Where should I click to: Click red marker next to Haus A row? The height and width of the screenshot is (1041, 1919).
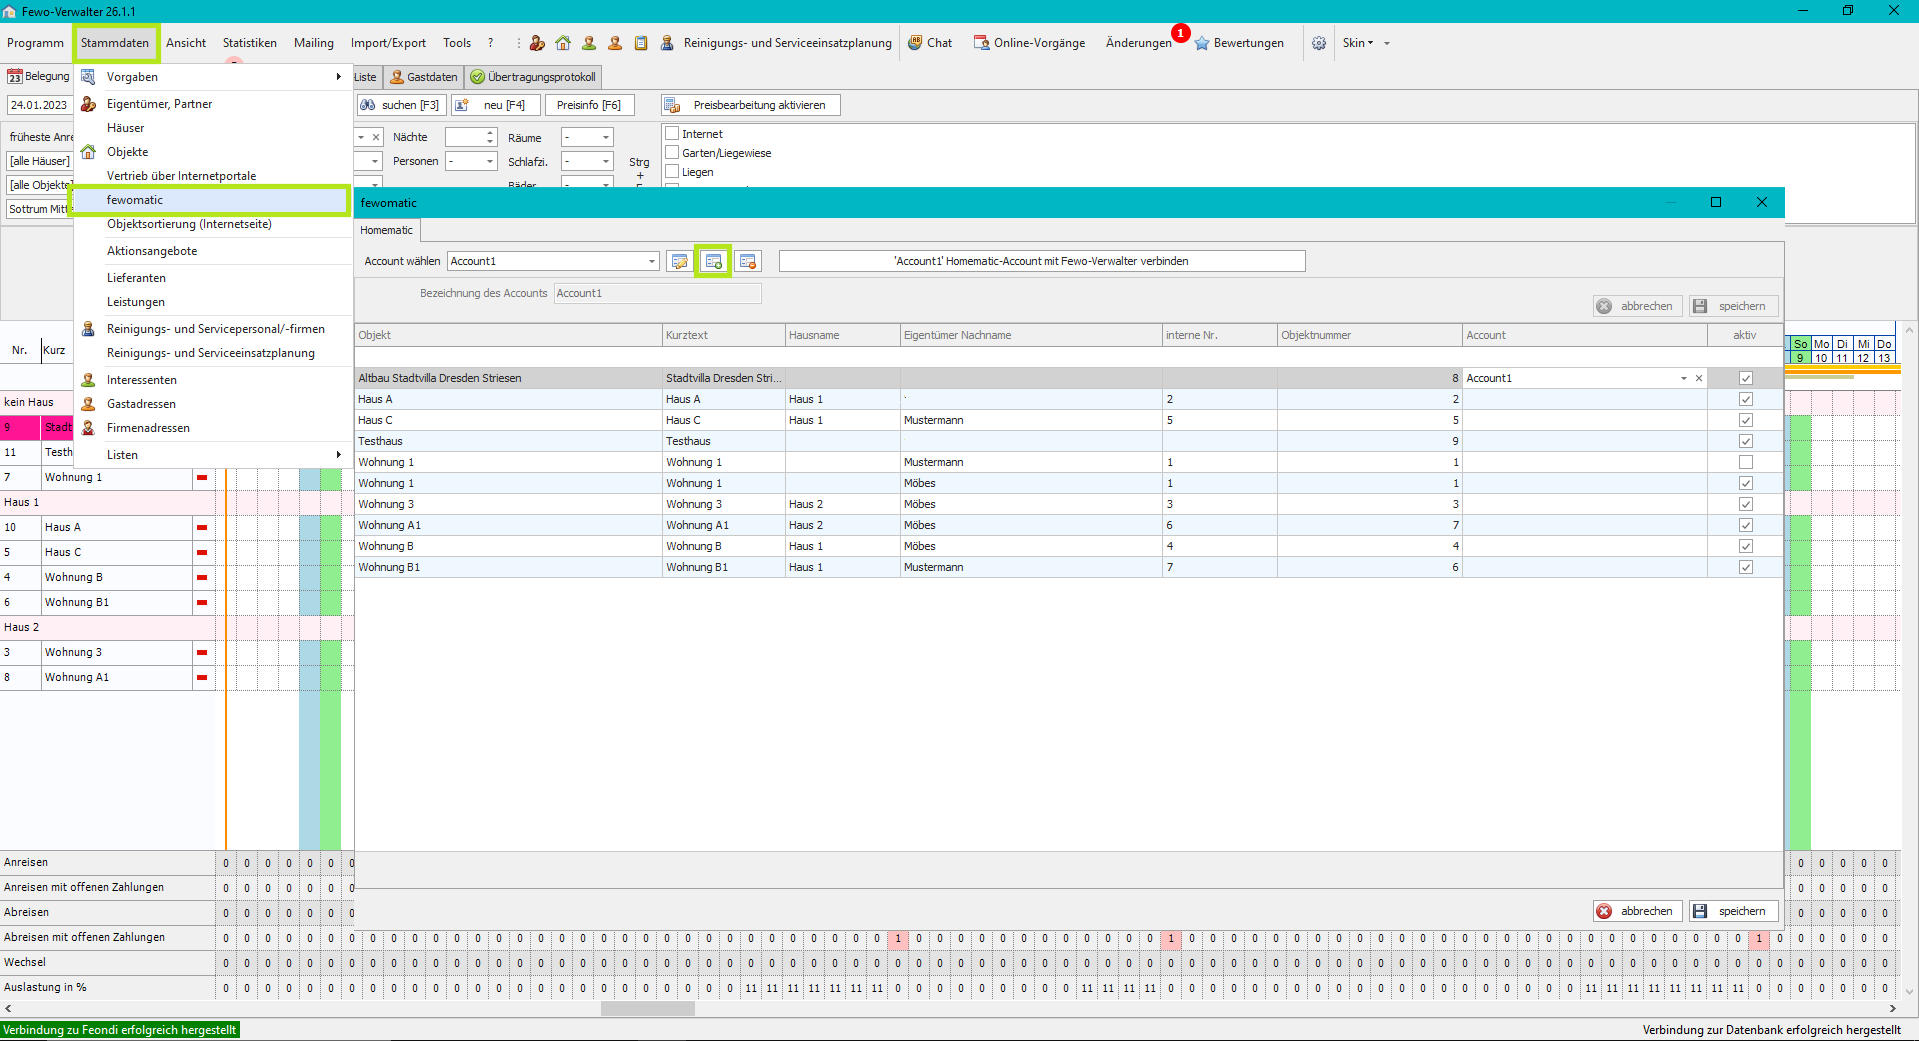[x=202, y=528]
